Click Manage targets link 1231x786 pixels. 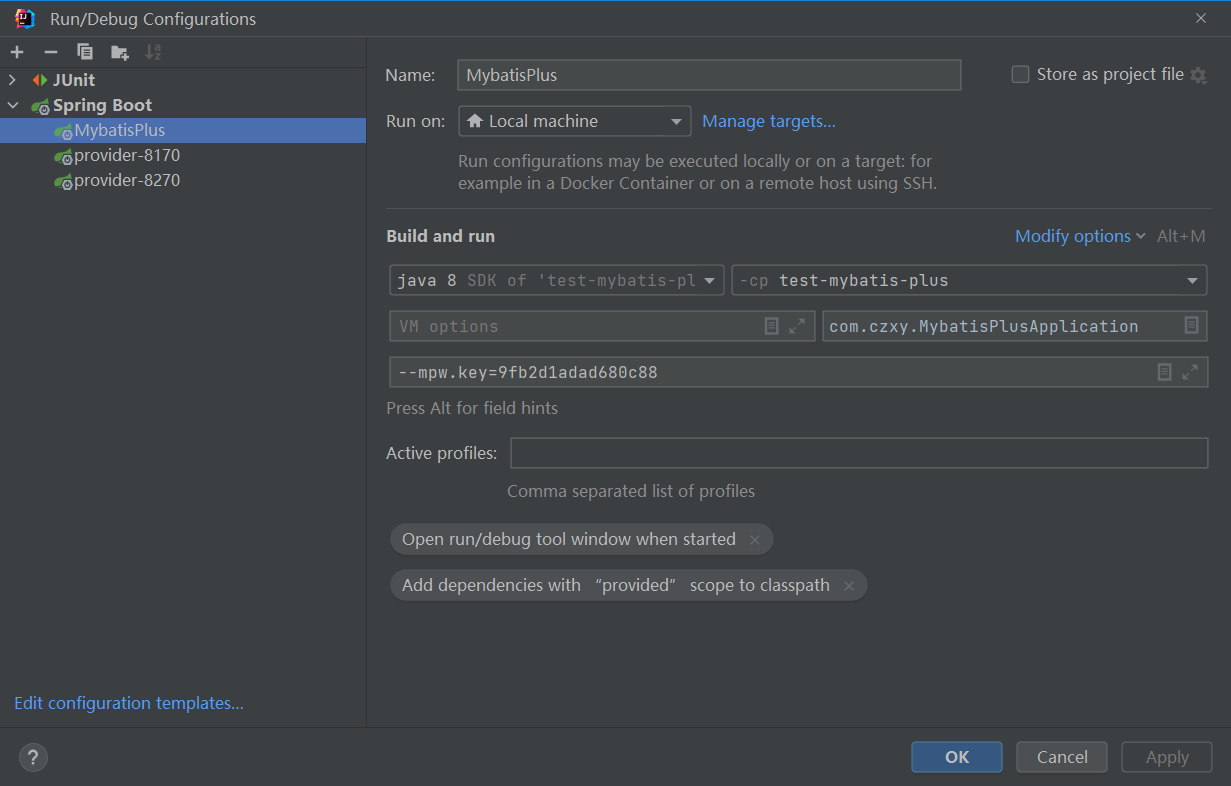pos(768,121)
